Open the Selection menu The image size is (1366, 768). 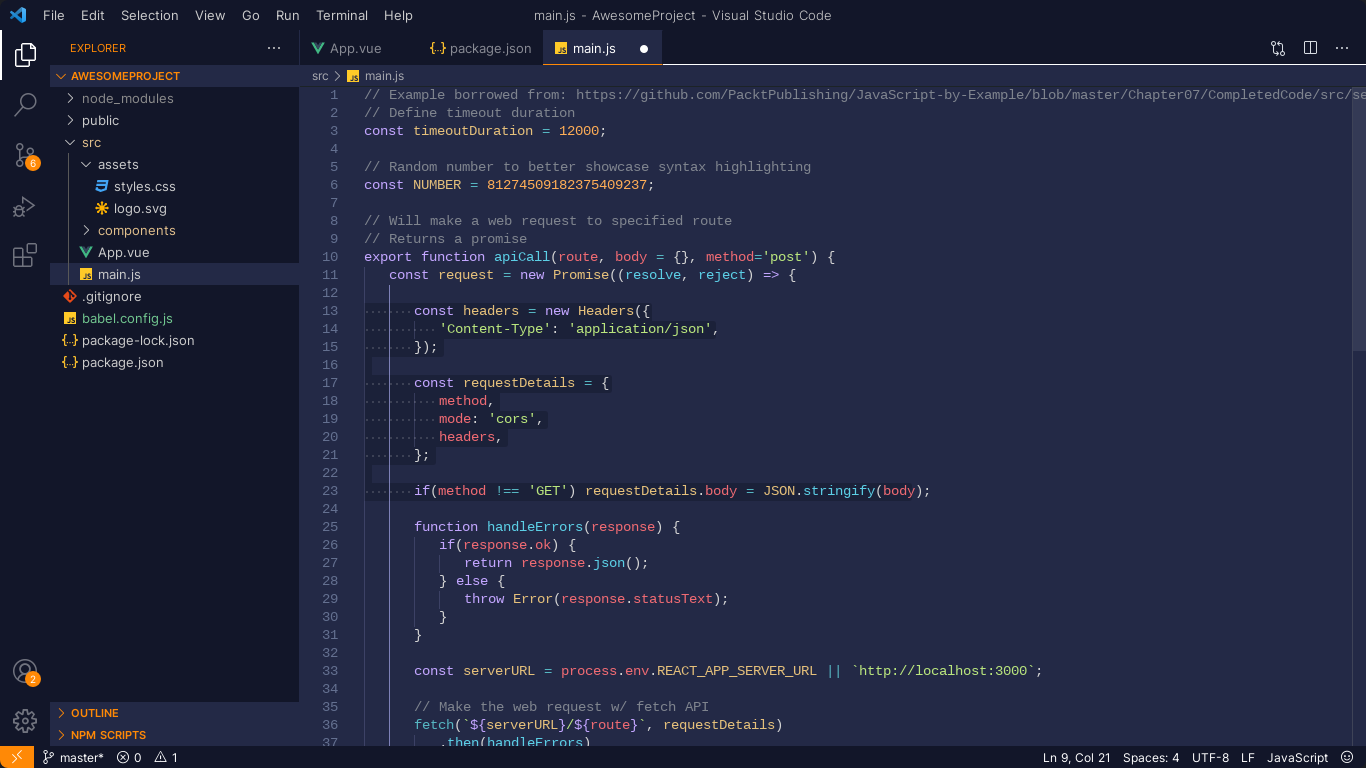tap(150, 15)
